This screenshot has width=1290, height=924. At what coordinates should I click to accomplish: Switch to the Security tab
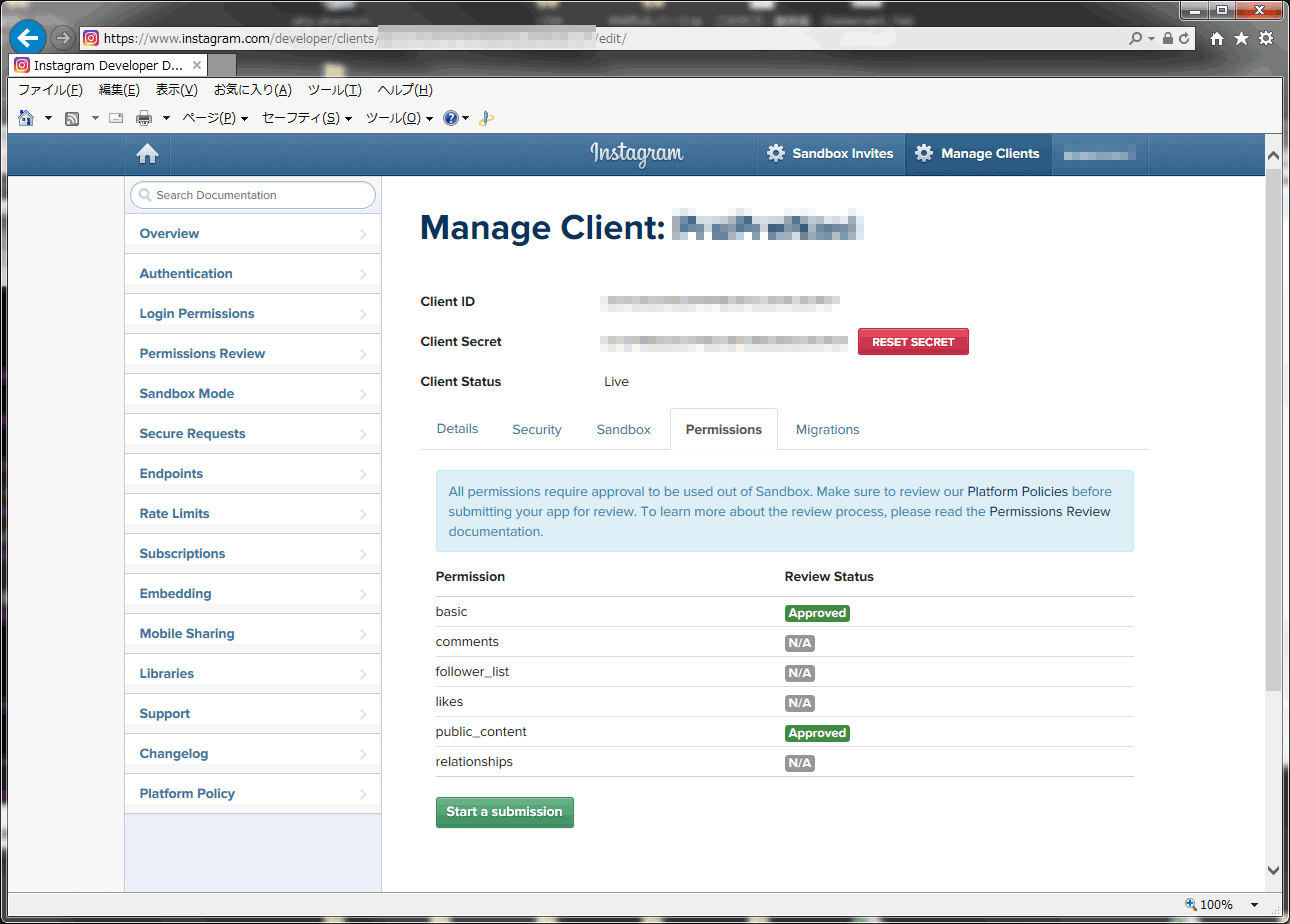(x=537, y=429)
